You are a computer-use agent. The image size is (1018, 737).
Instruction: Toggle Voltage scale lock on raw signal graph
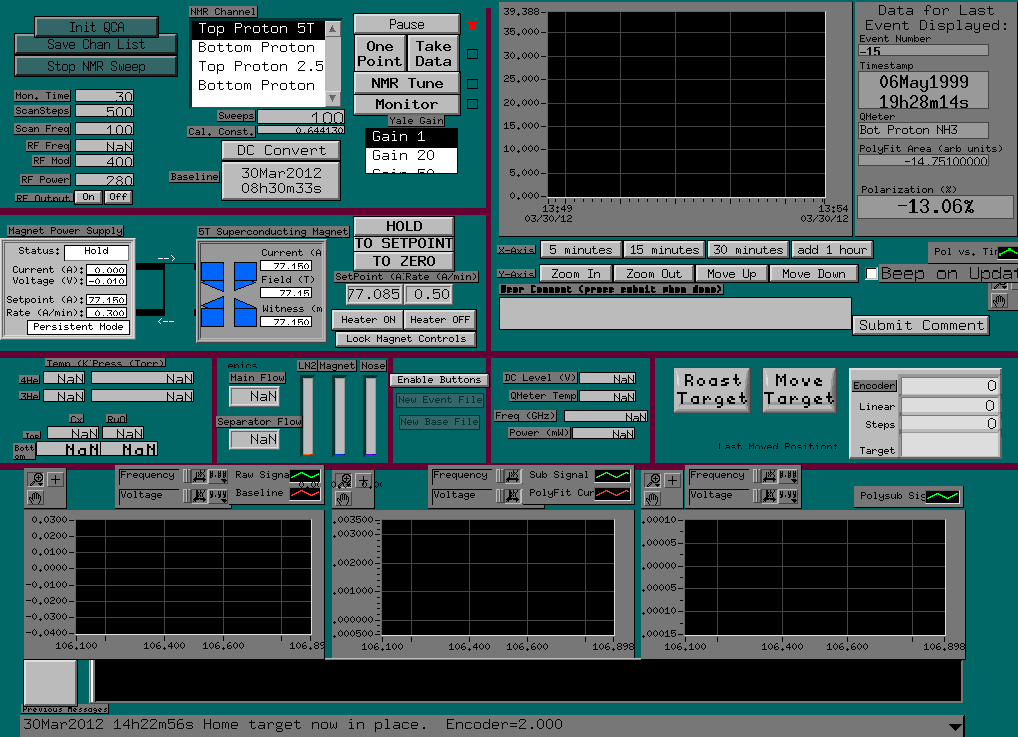click(x=187, y=496)
